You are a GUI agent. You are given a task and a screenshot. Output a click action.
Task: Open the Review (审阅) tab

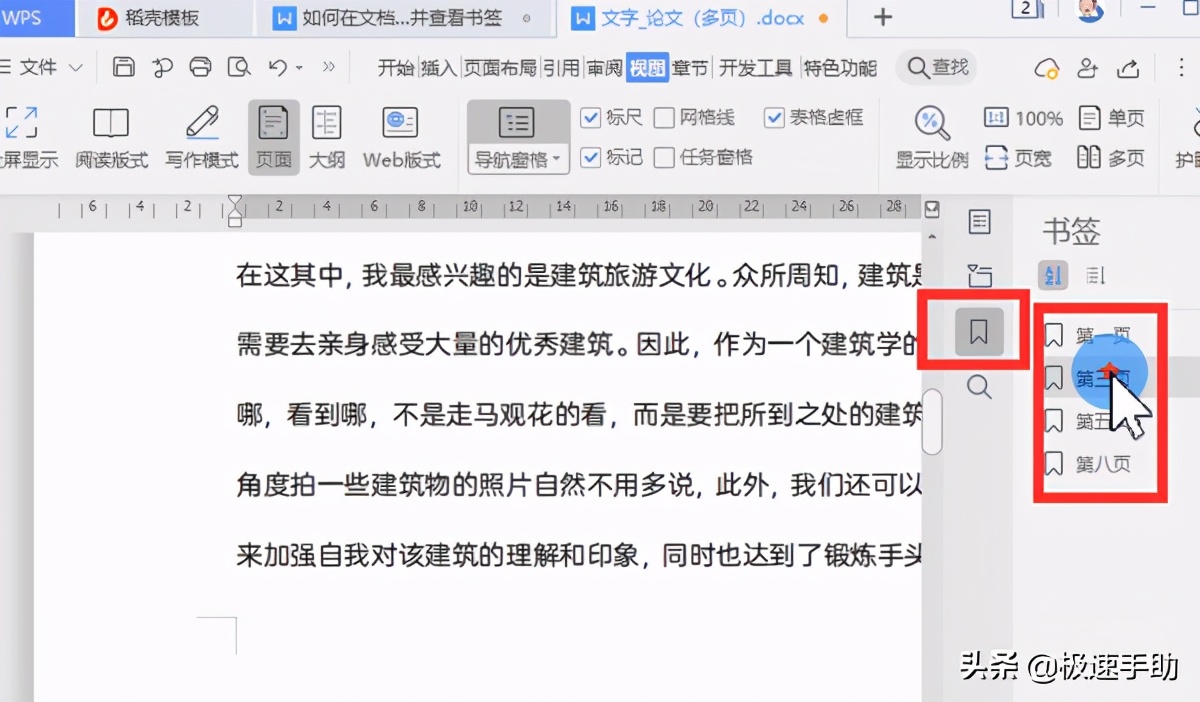[x=604, y=68]
